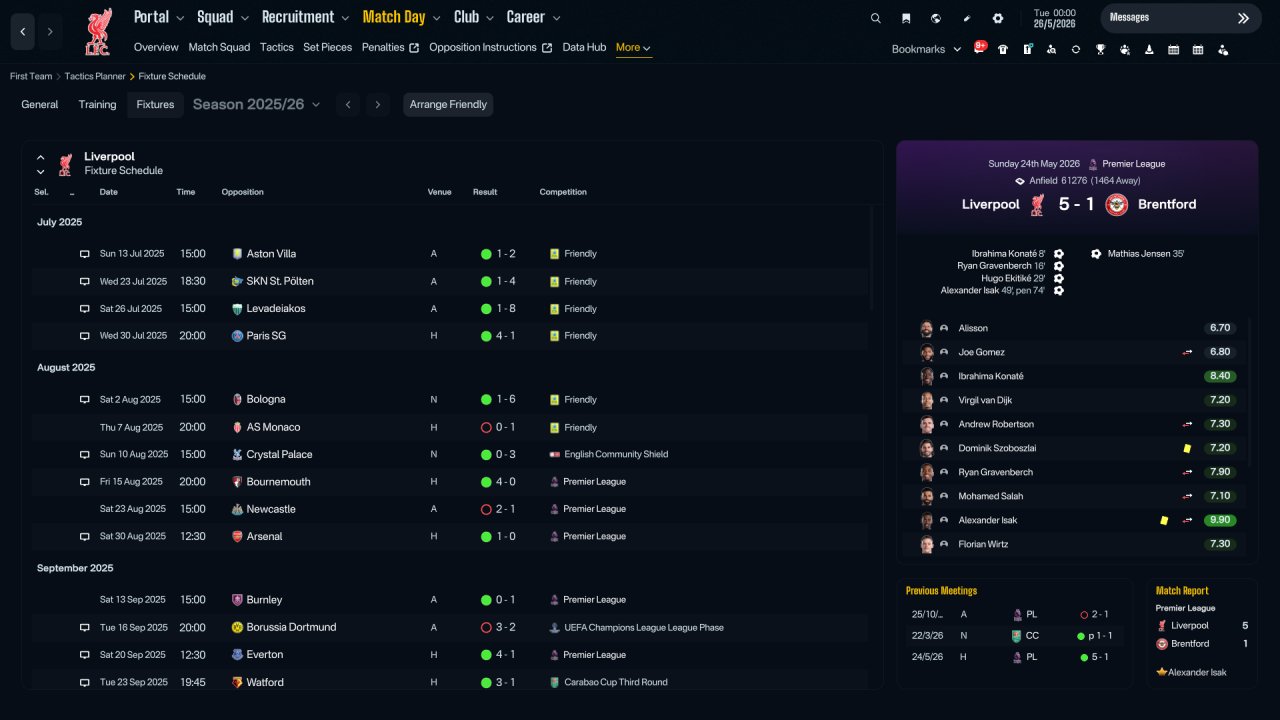
Task: Open the Bookmarks dropdown
Action: point(926,49)
